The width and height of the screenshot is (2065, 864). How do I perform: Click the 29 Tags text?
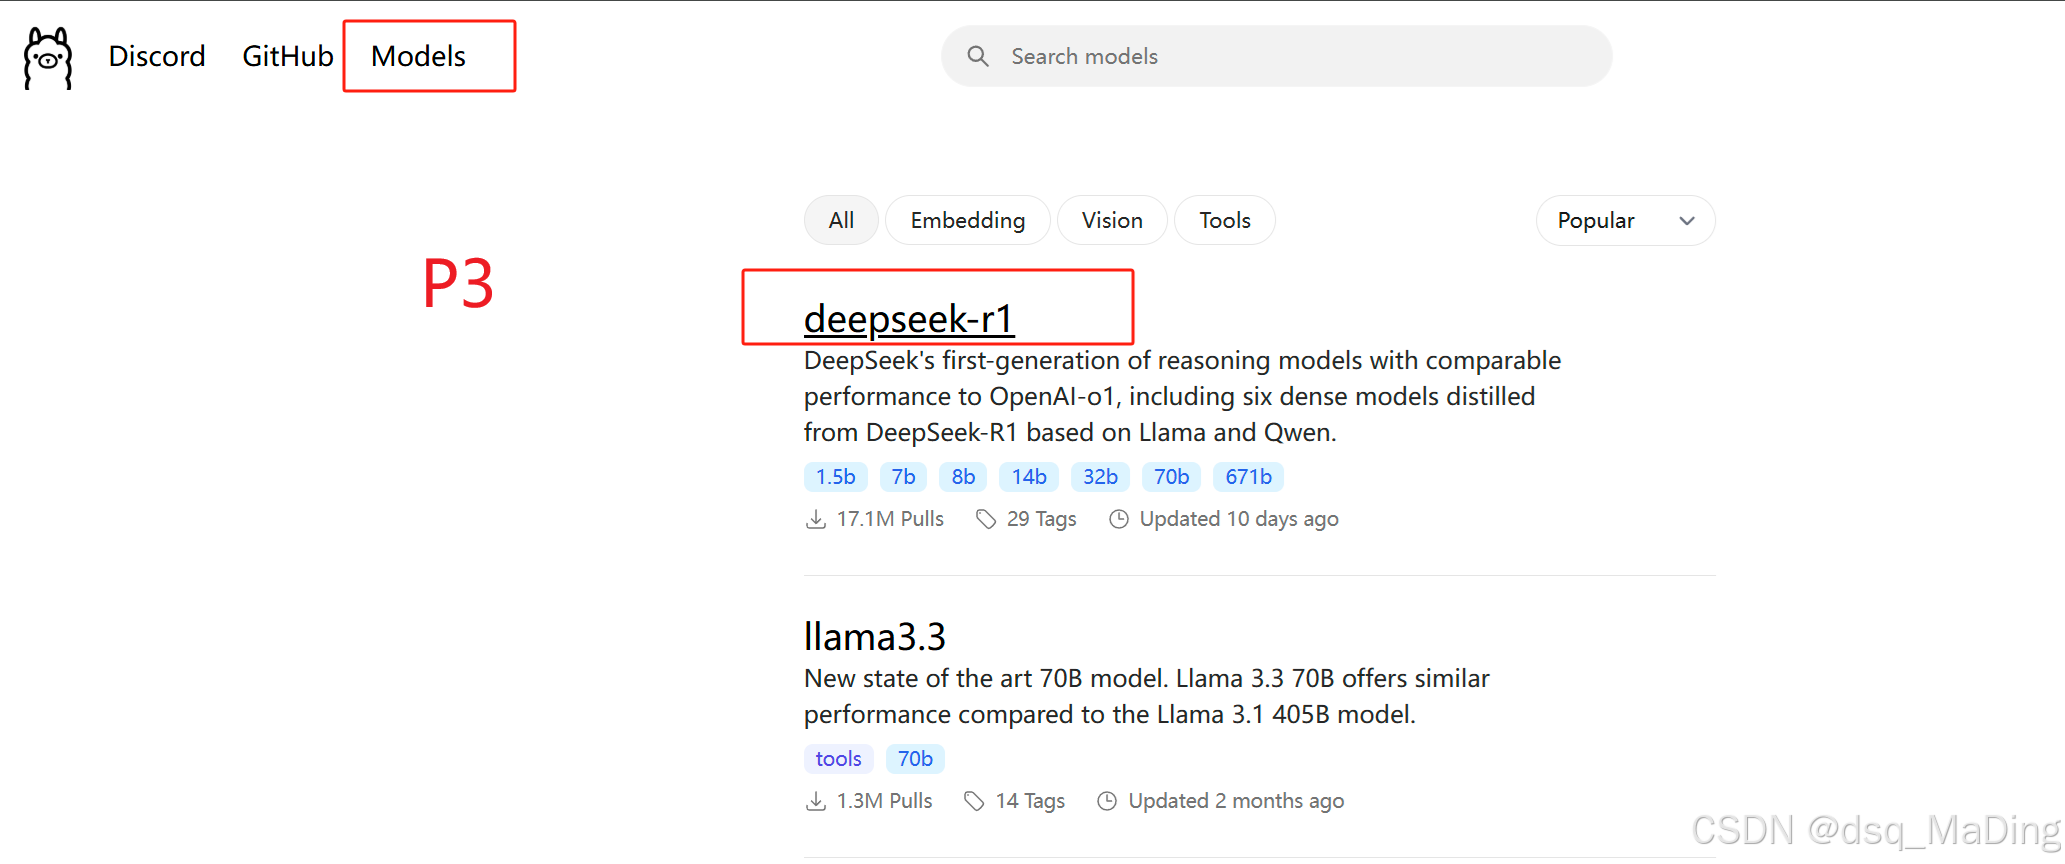1041,519
